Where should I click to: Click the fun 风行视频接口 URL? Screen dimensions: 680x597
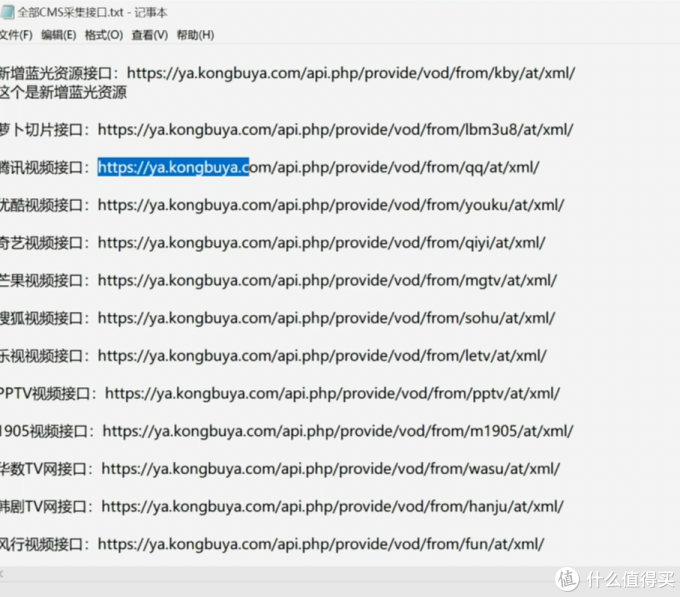pos(321,545)
